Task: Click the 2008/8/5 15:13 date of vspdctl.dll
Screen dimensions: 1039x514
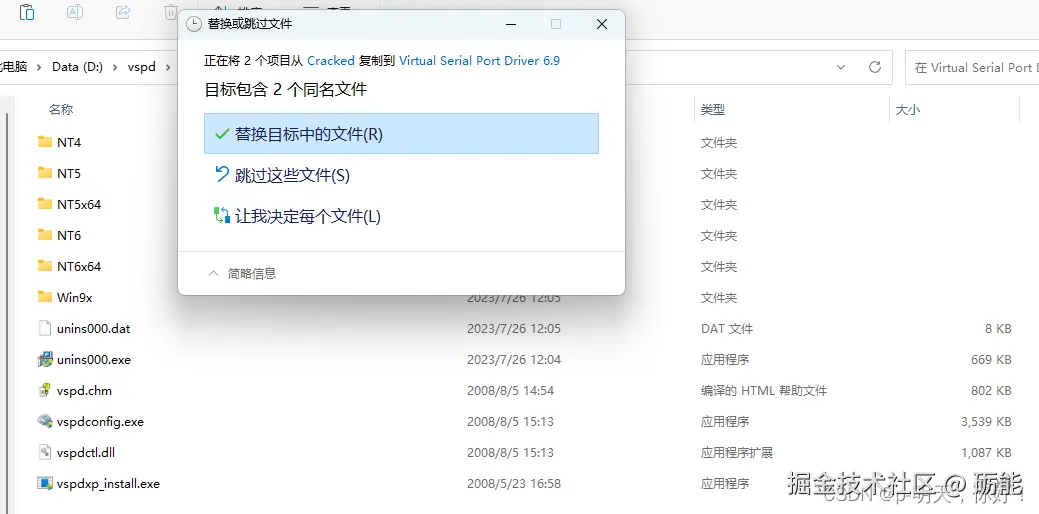Action: click(510, 453)
